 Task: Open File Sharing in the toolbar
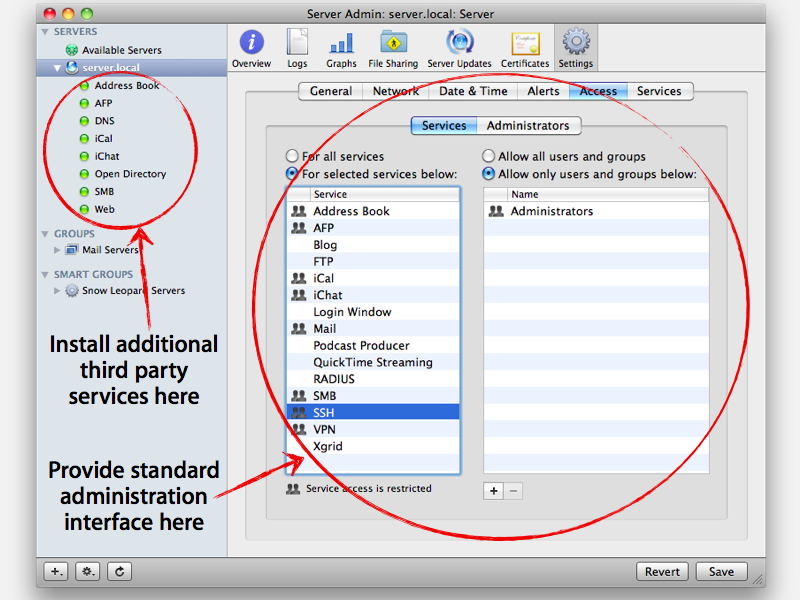click(393, 49)
